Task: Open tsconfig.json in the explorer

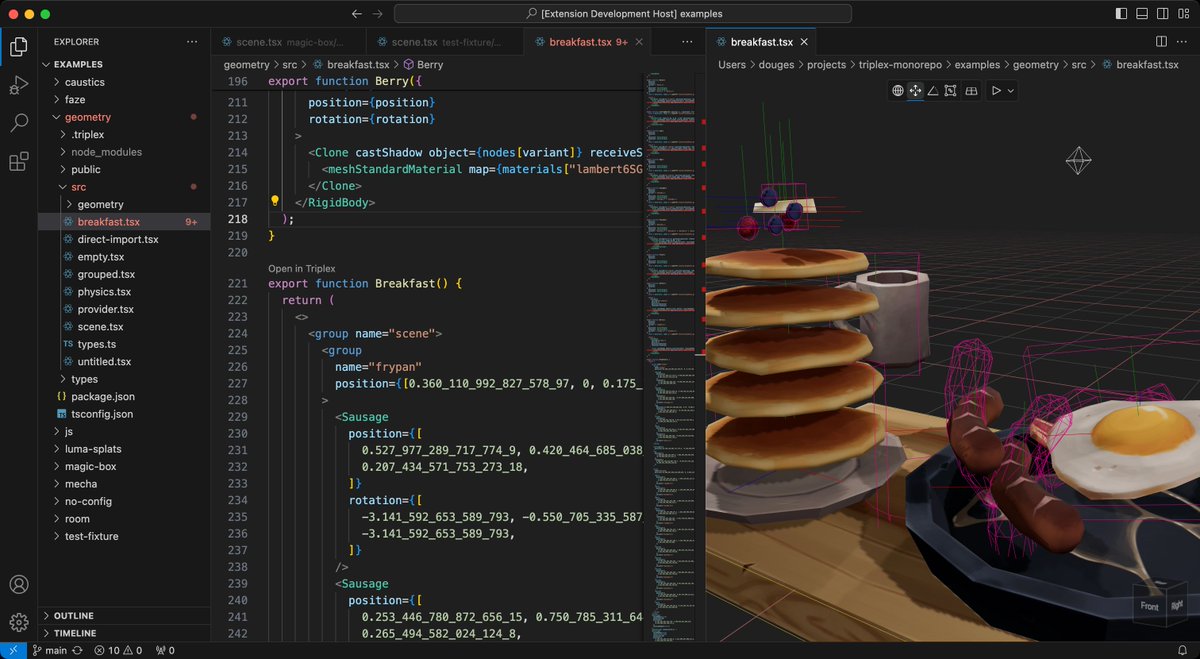Action: 124,414
